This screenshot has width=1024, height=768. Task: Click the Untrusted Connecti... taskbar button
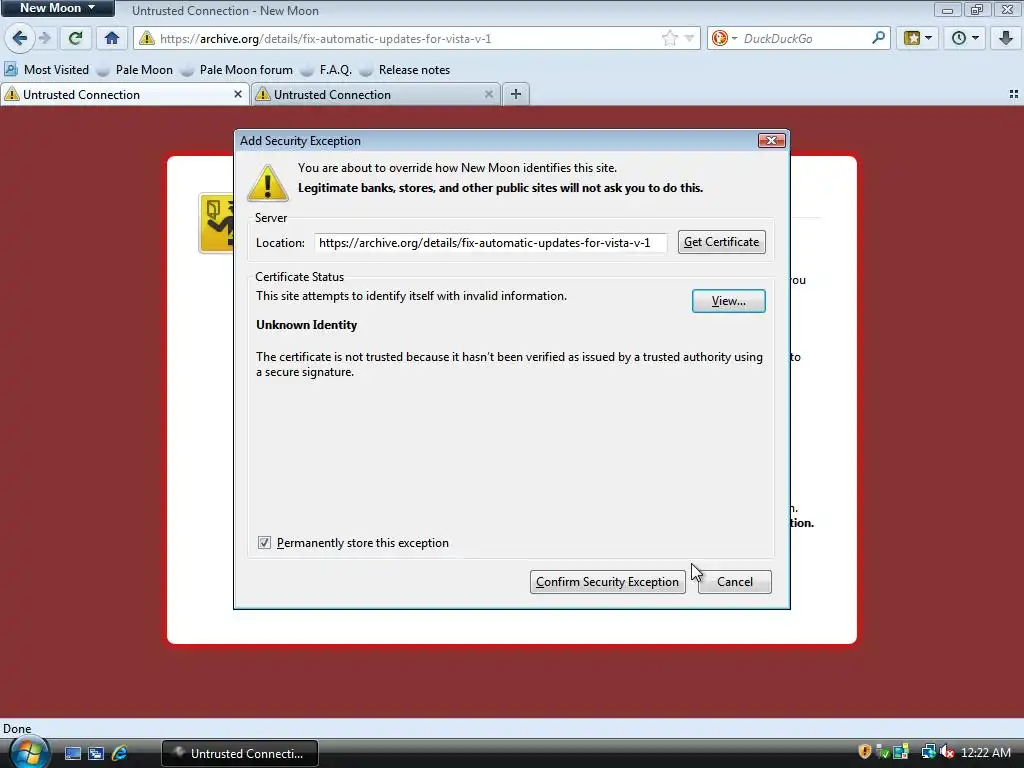[240, 754]
